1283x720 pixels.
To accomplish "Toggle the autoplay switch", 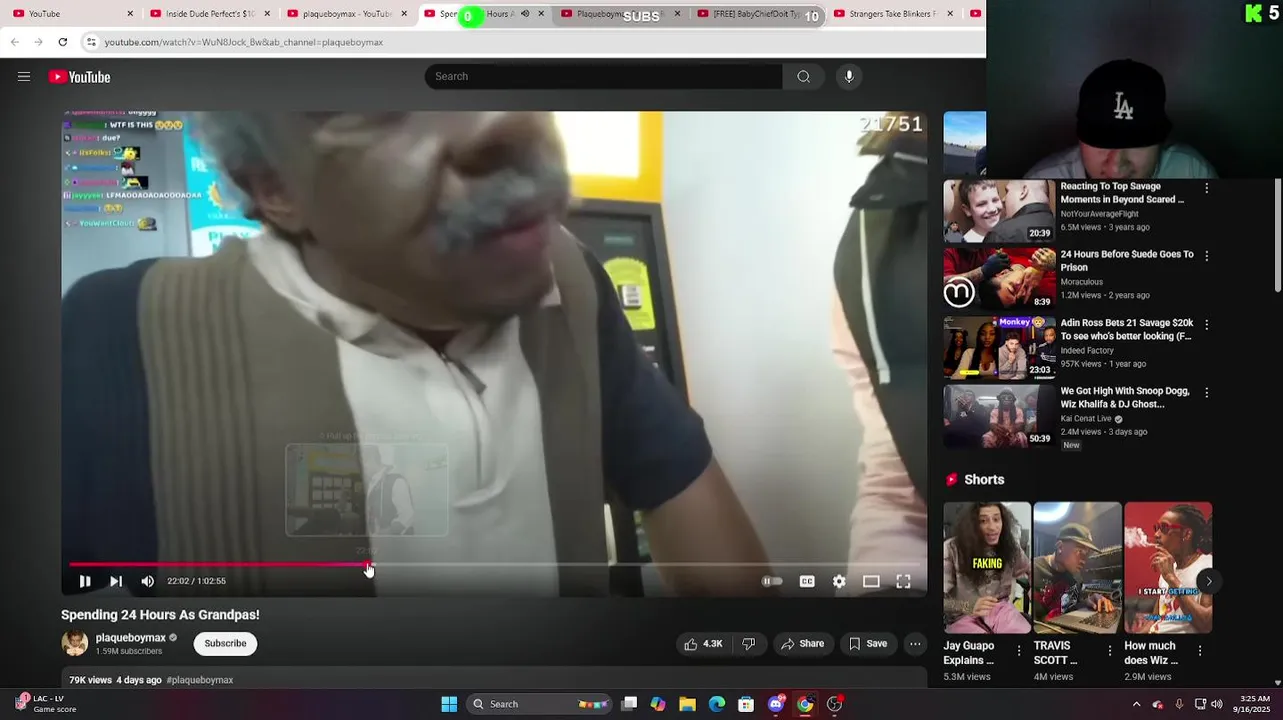I will pyautogui.click(x=772, y=581).
